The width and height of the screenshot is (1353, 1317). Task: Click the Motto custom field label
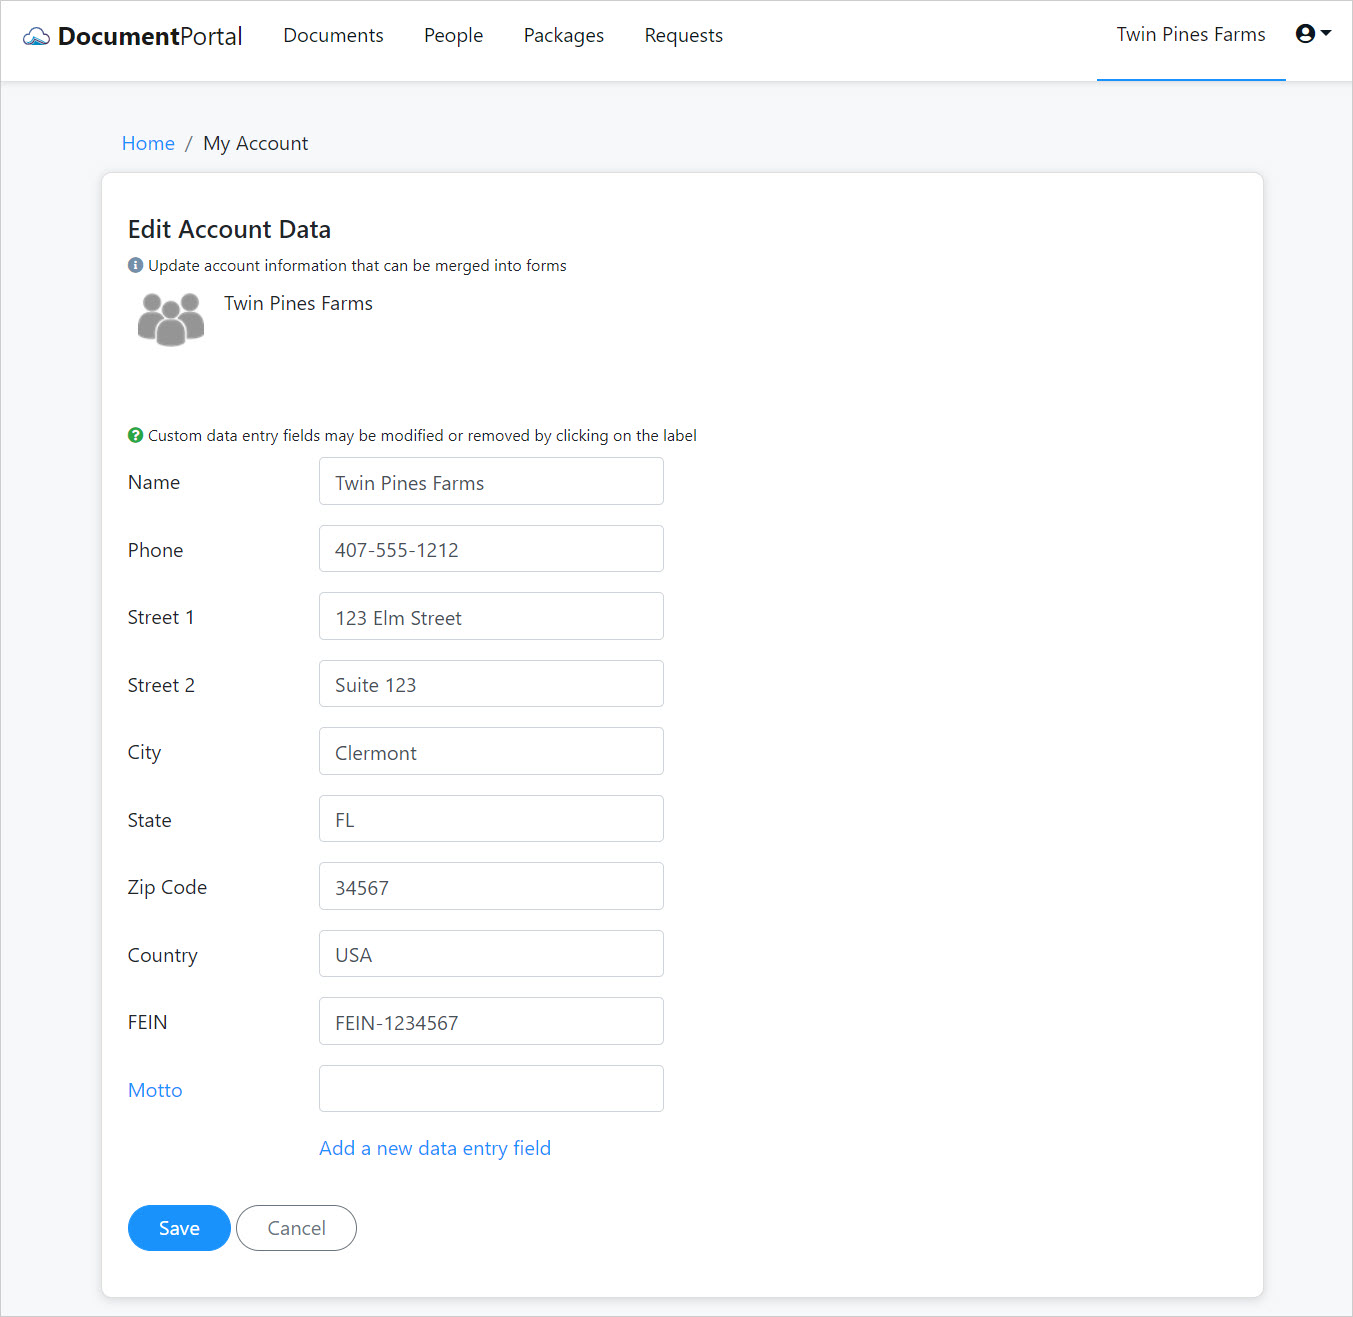click(x=155, y=1090)
